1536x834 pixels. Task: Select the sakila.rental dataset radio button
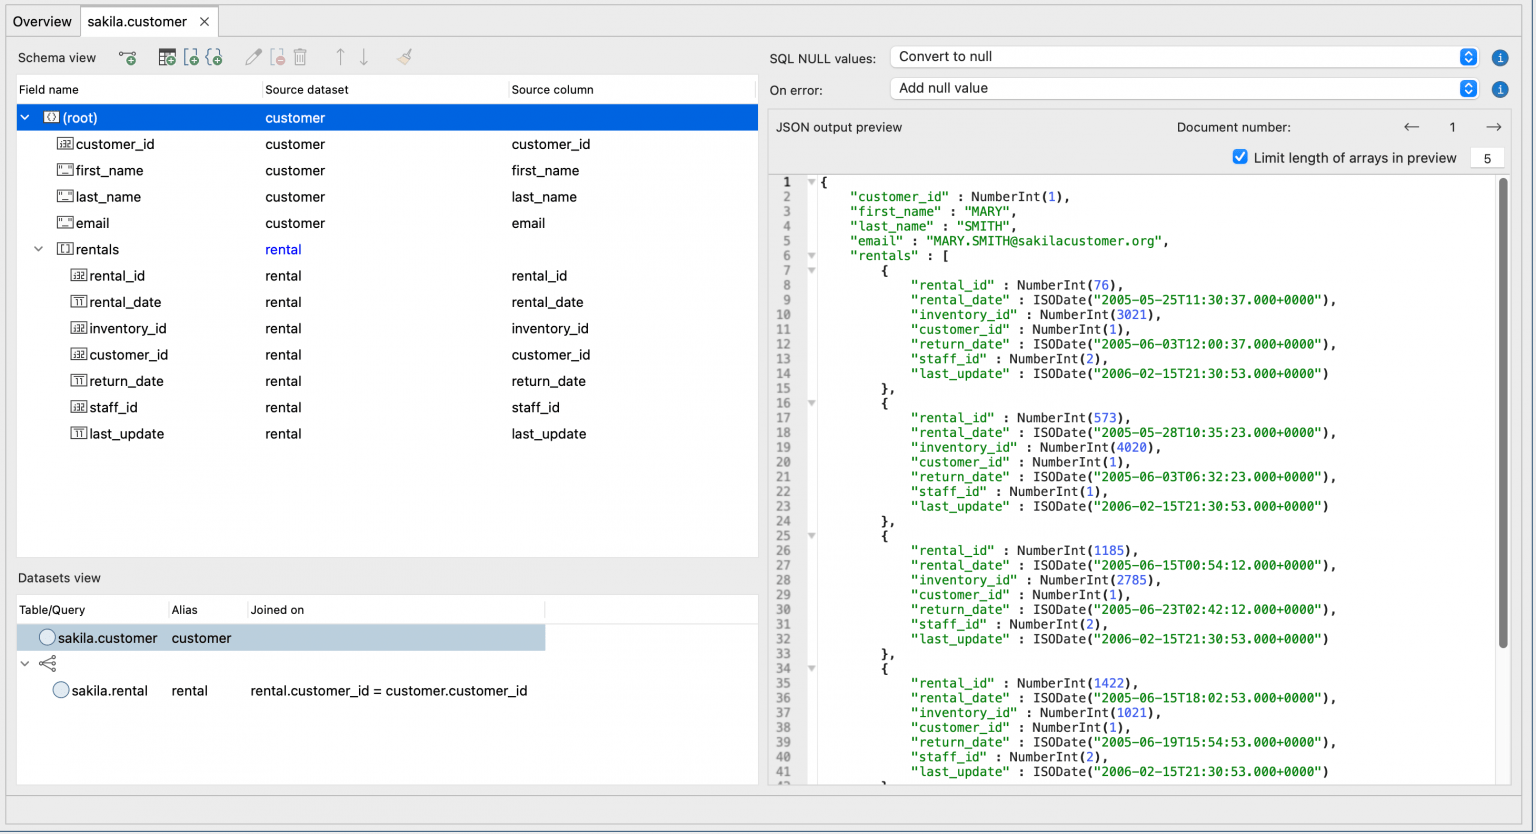61,690
